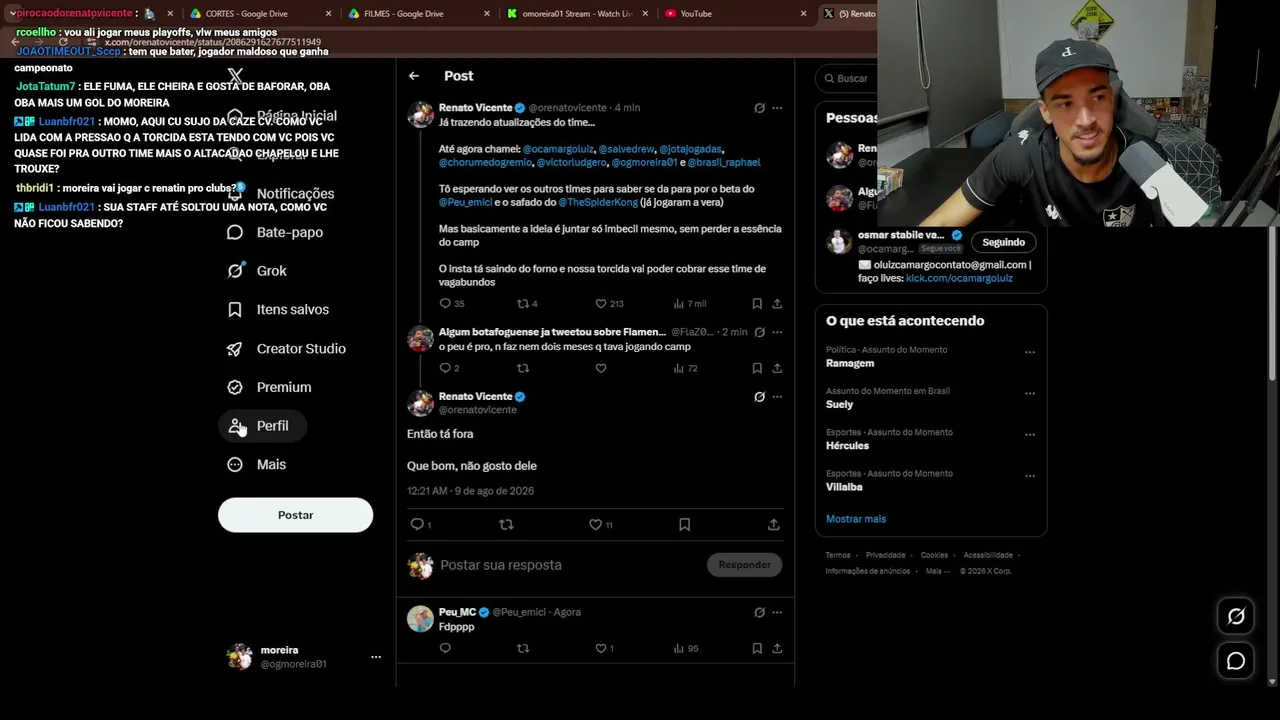Open more options on 'Já trazendo atualizações' tweet

pyautogui.click(x=777, y=108)
